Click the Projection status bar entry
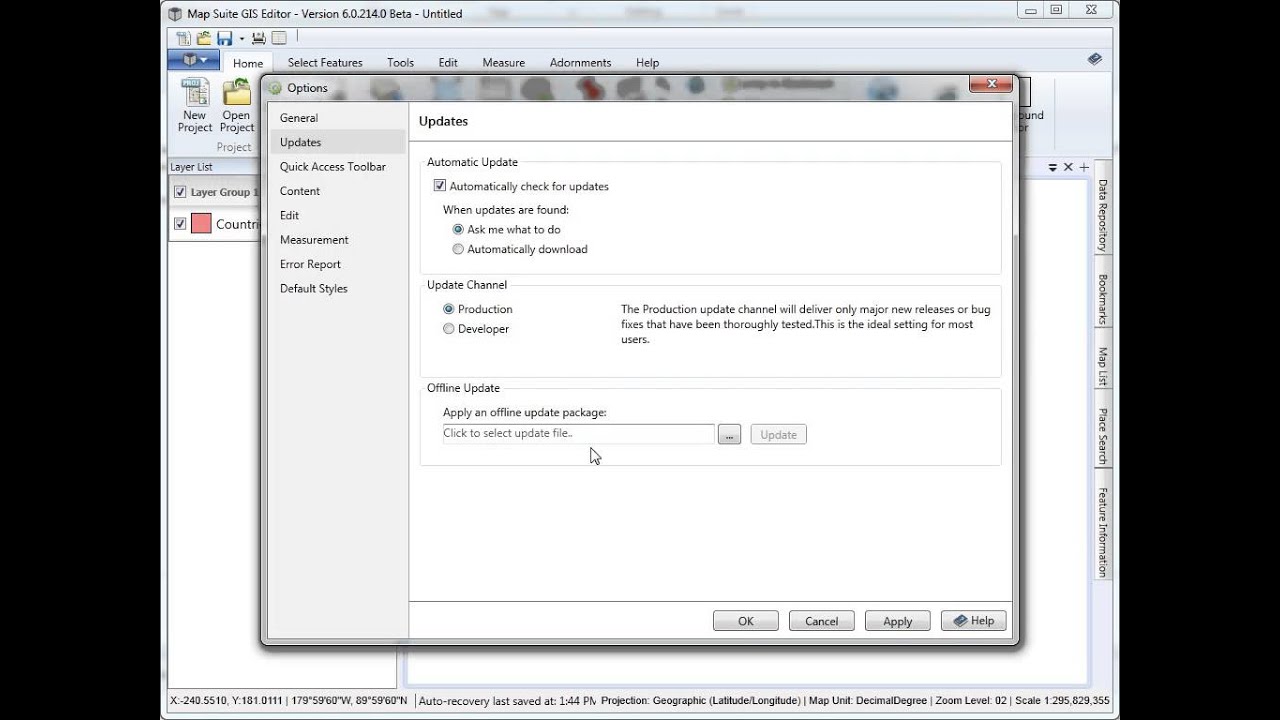This screenshot has width=1280, height=720. pos(701,701)
